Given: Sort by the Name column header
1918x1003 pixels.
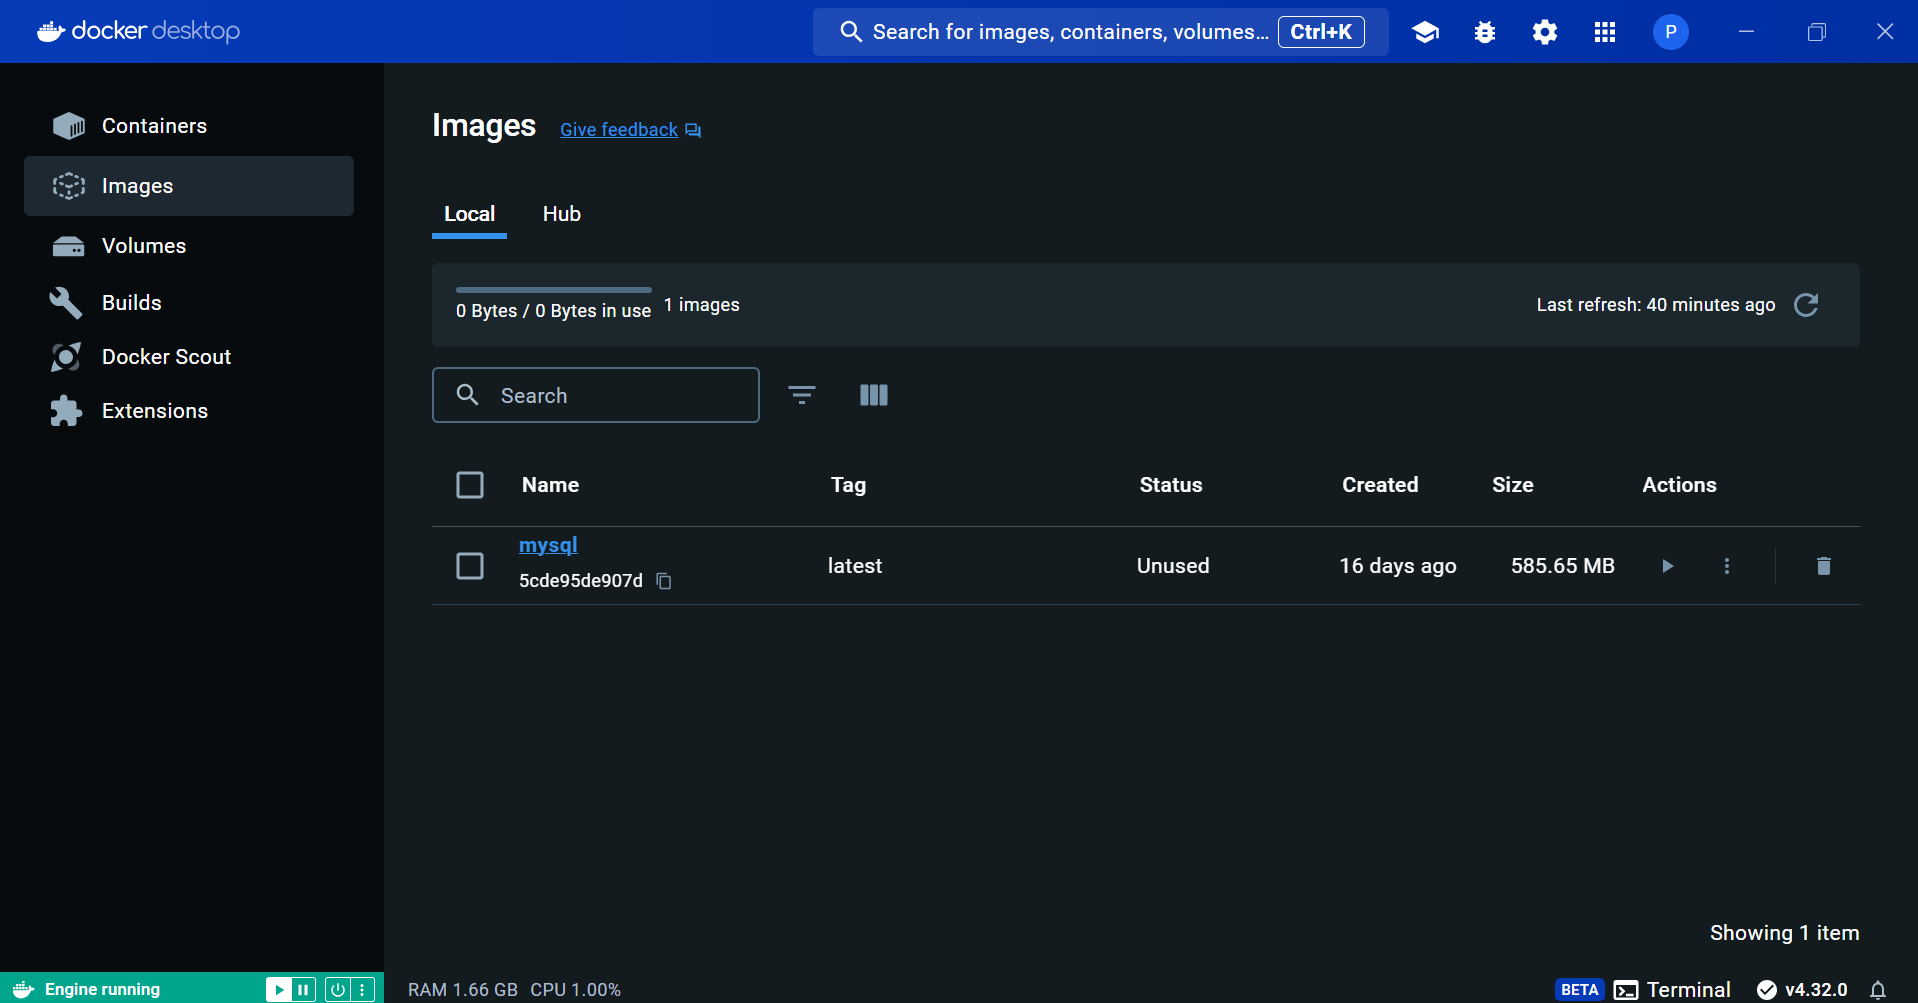Looking at the screenshot, I should 550,485.
